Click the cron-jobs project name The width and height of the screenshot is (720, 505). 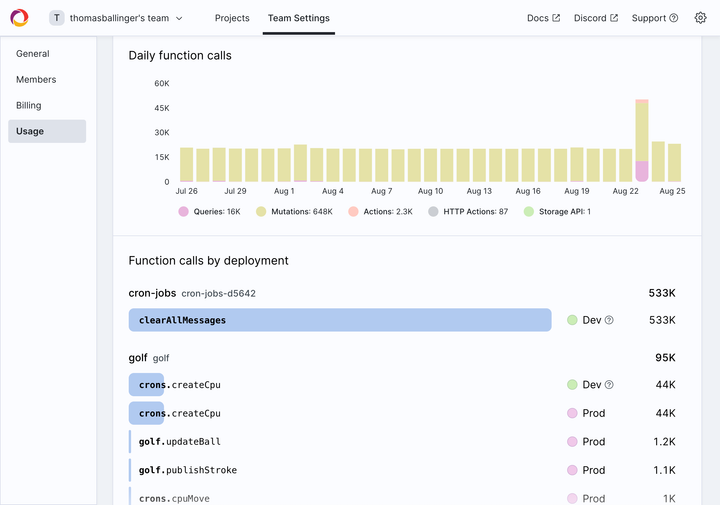coord(152,293)
